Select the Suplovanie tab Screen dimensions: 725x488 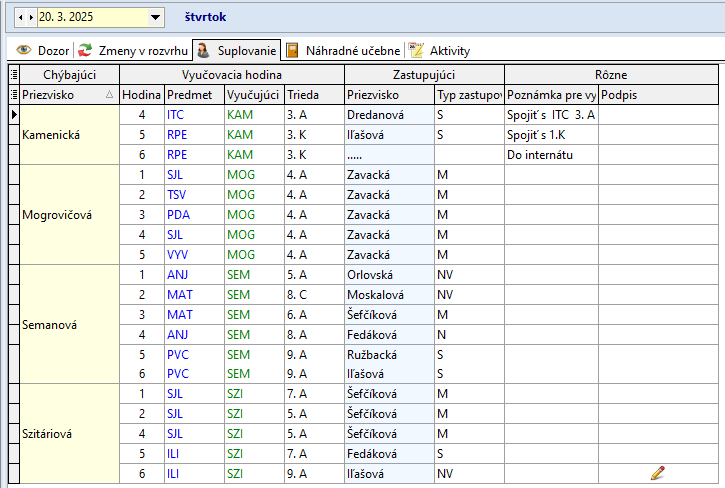tap(236, 50)
